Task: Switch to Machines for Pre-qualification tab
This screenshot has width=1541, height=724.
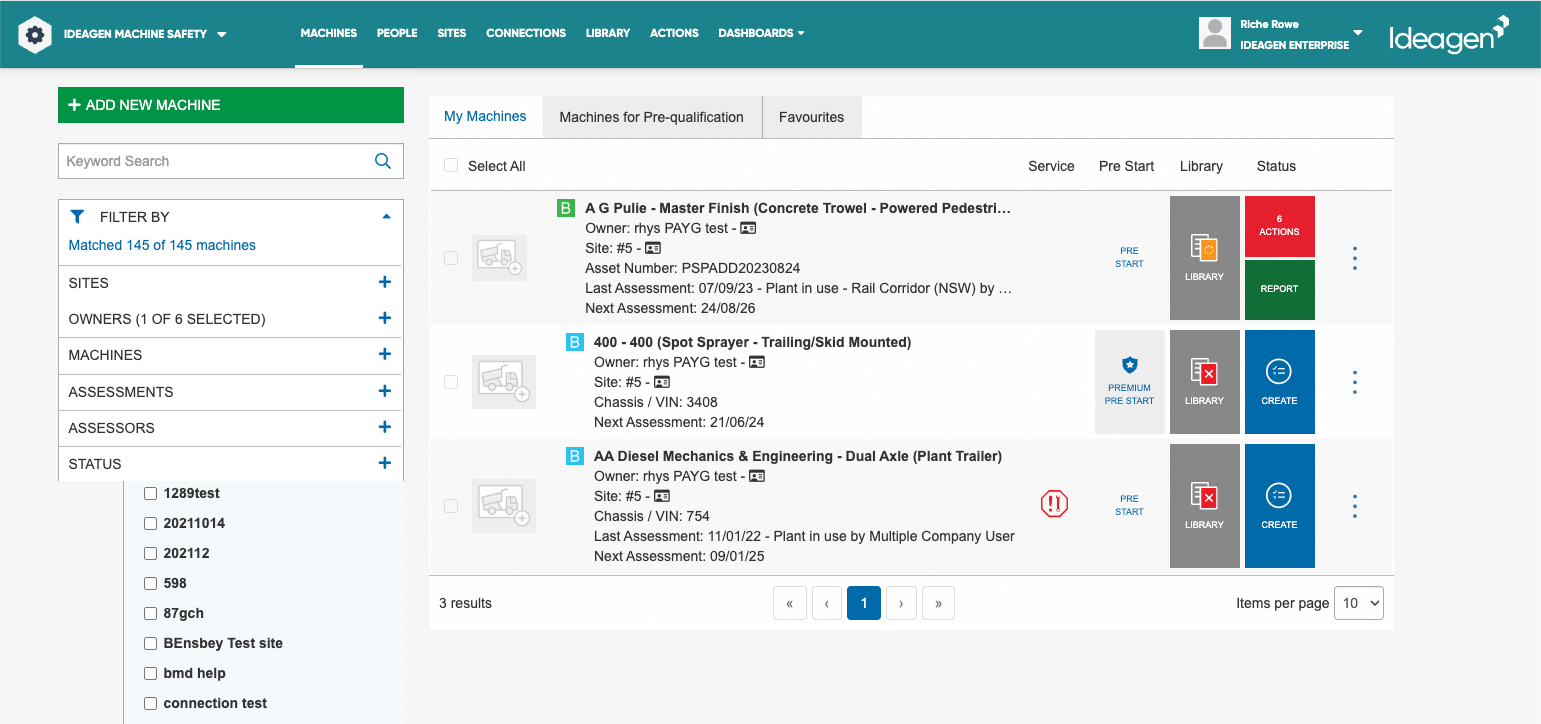Action: point(651,117)
